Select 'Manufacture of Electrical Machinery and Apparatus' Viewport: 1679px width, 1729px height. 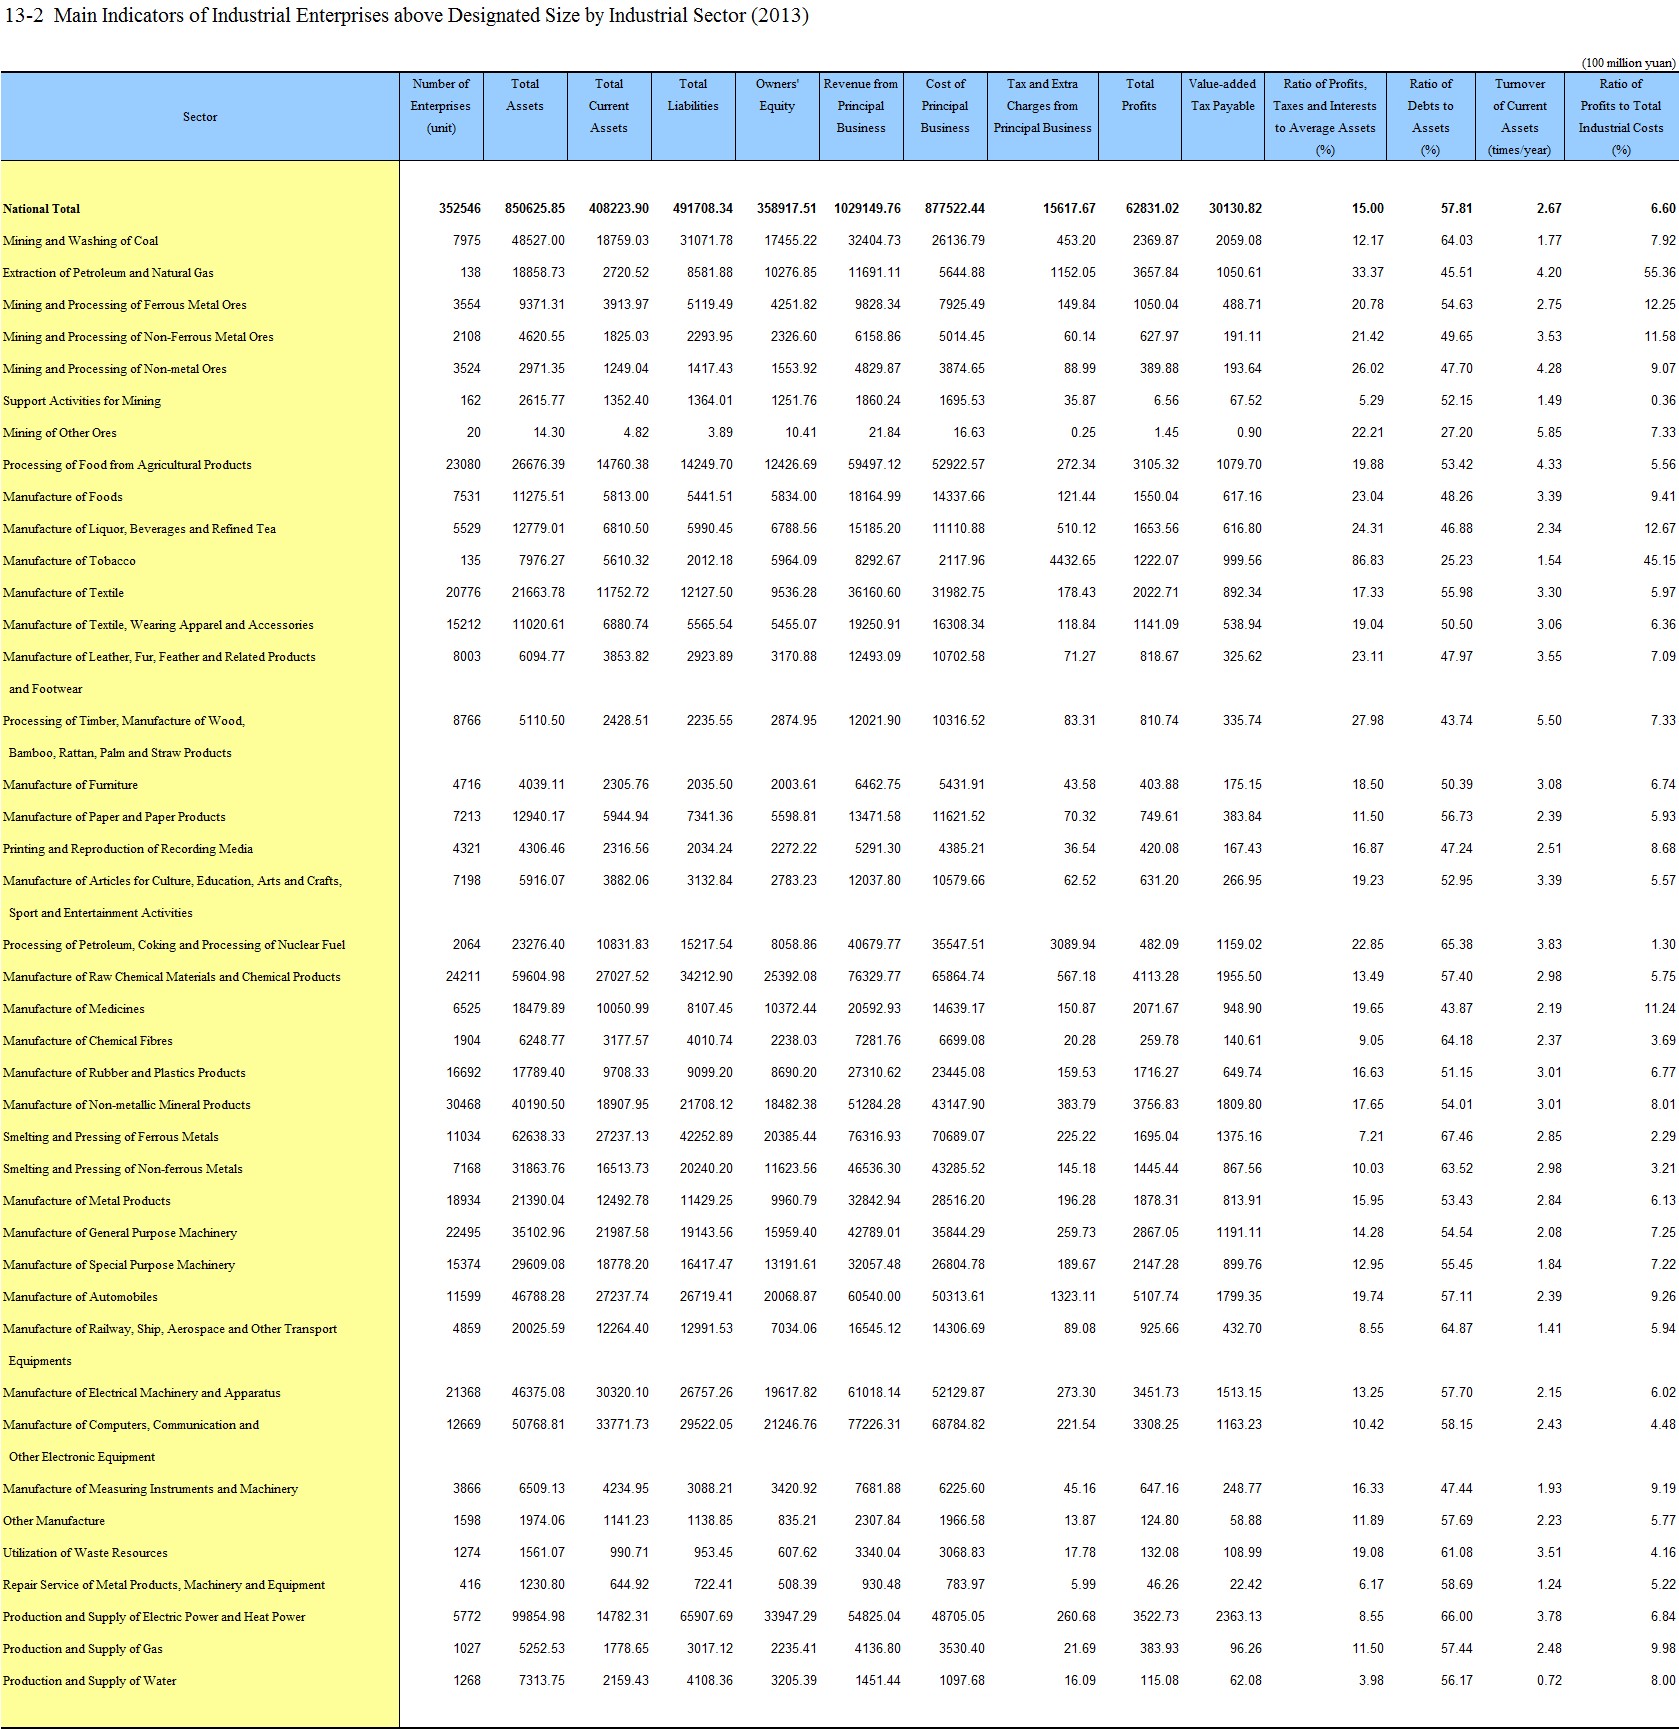141,1393
